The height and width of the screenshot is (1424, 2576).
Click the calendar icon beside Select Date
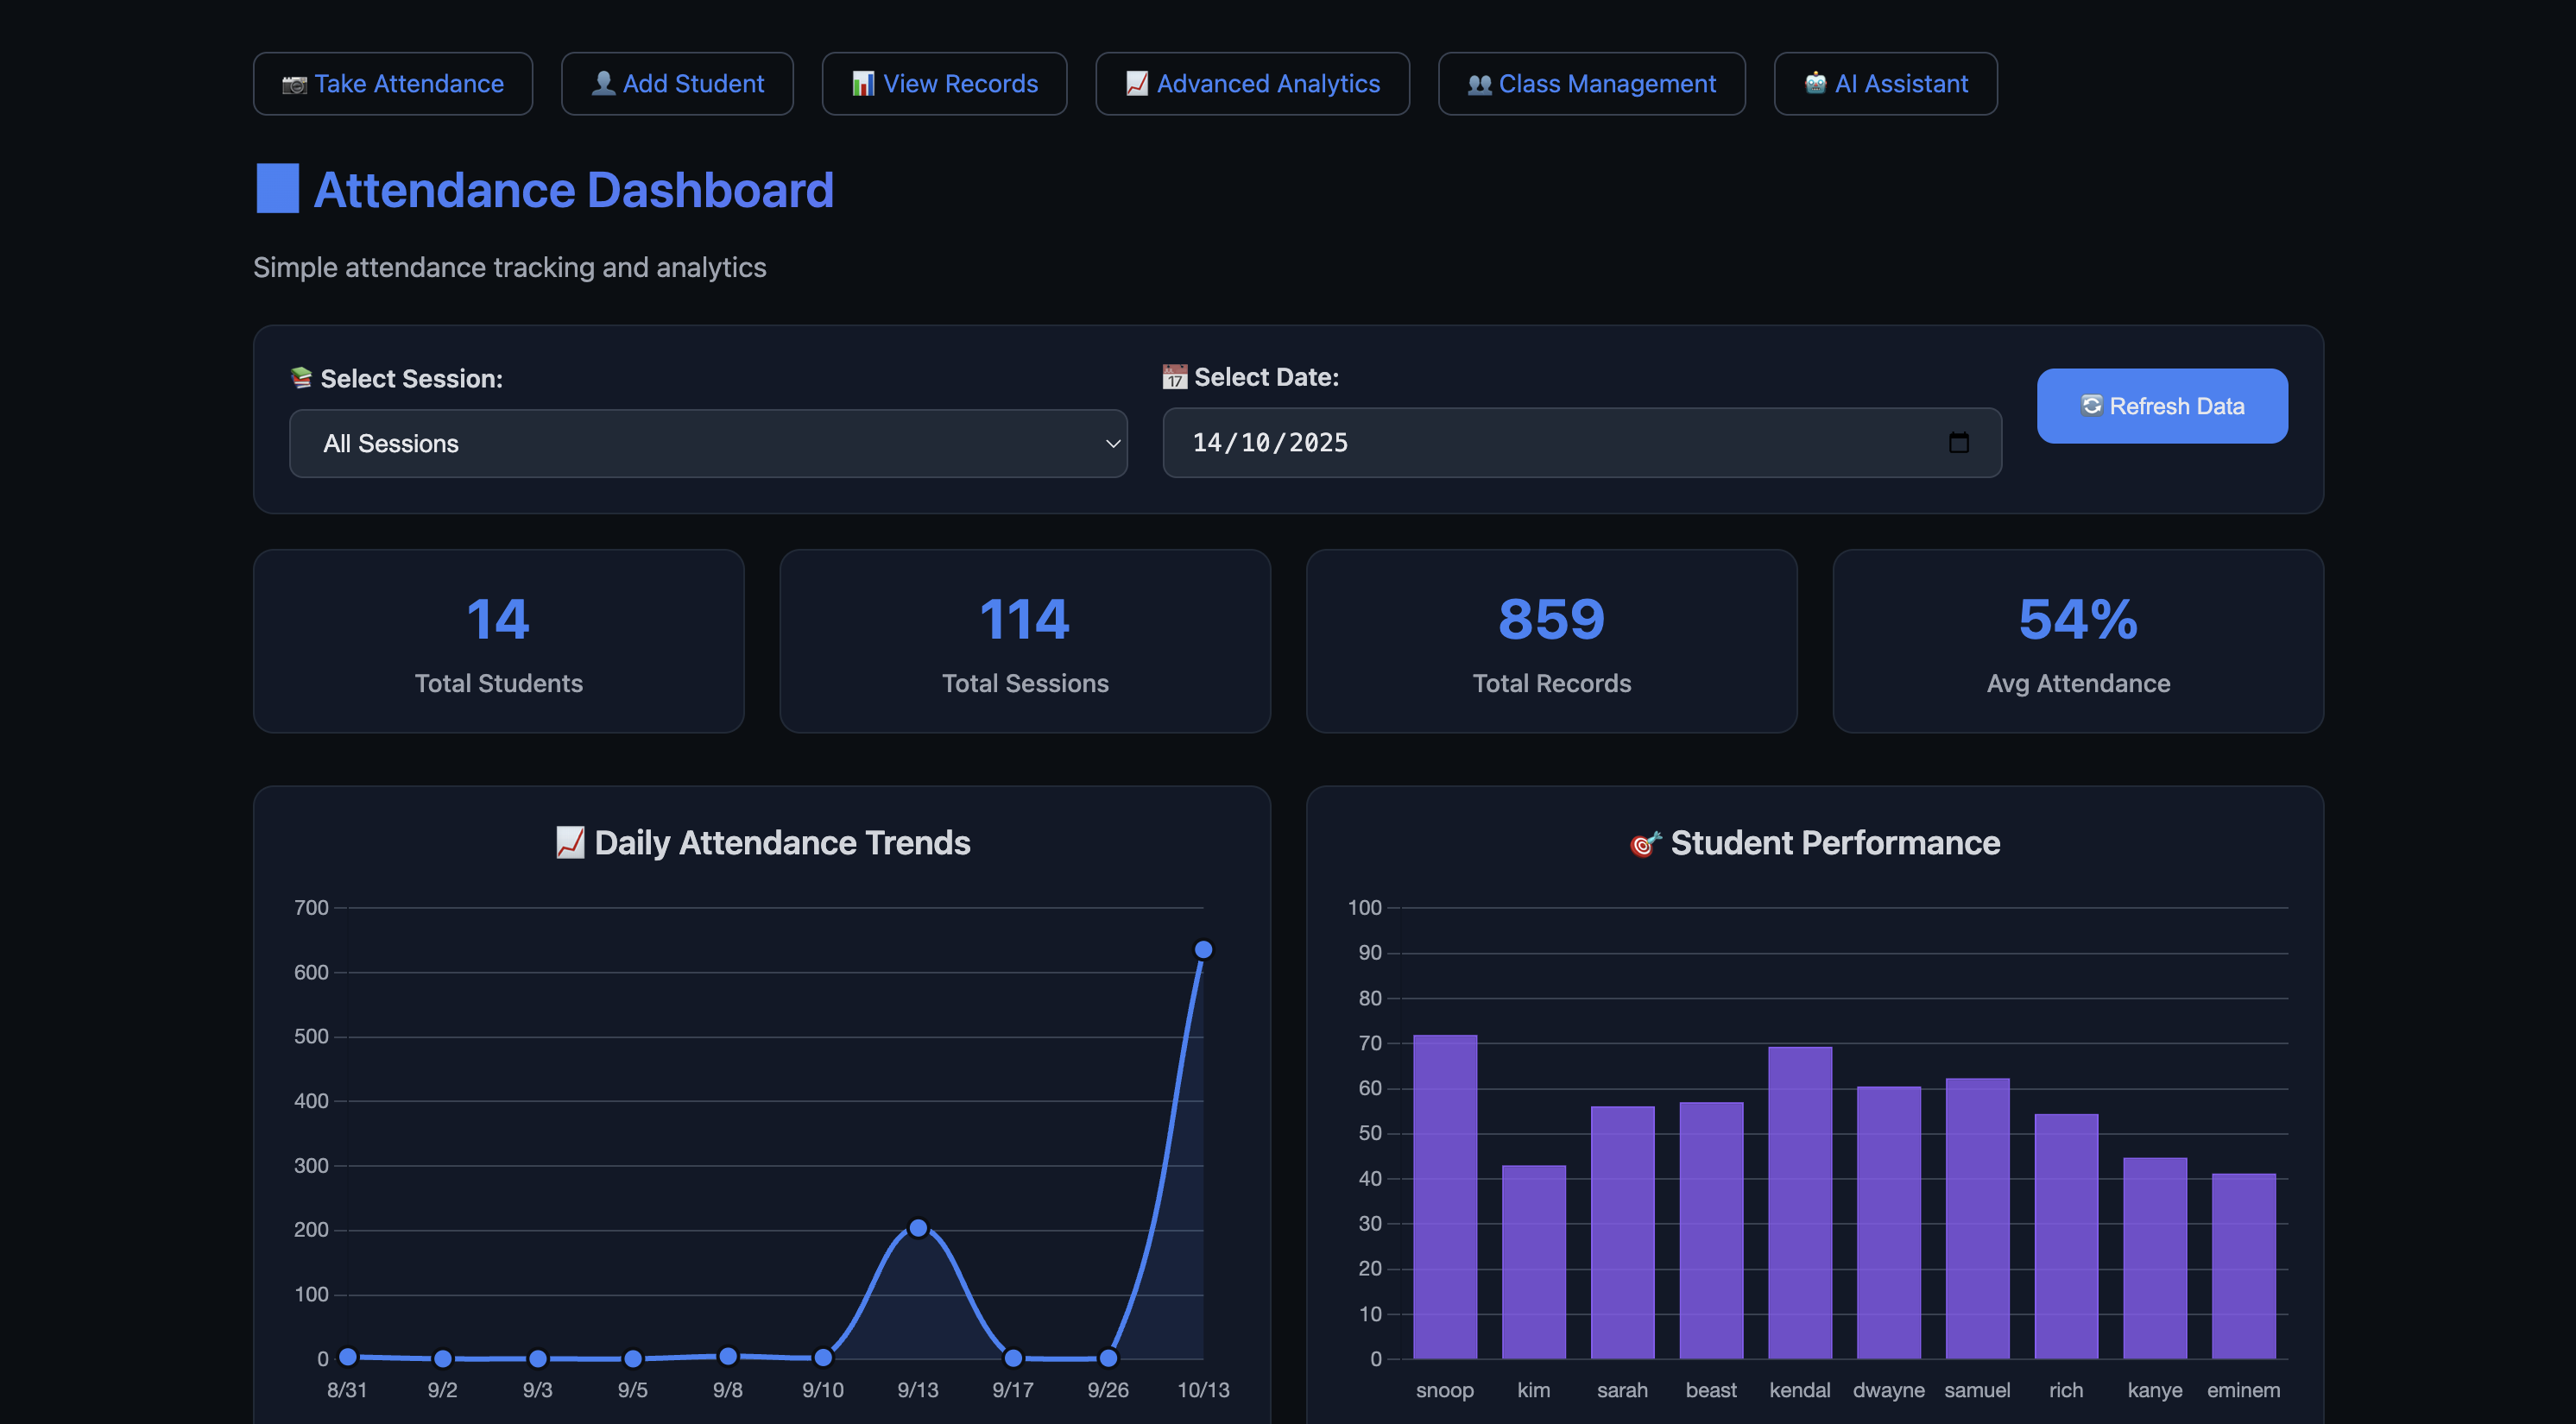[x=1174, y=377]
